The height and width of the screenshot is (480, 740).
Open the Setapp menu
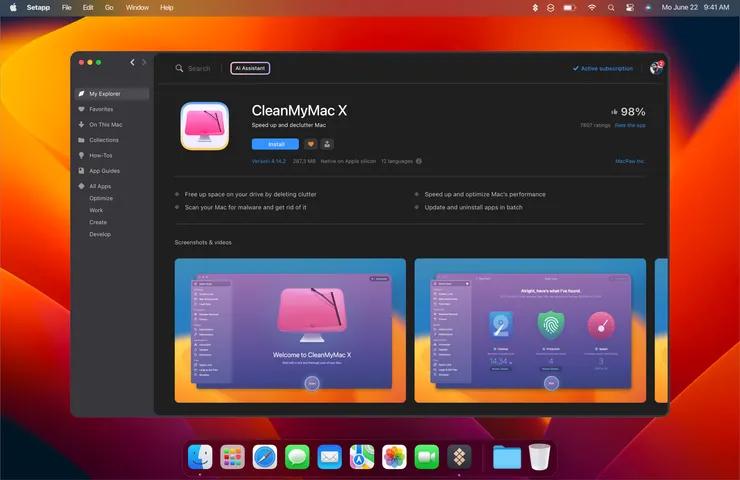click(38, 8)
